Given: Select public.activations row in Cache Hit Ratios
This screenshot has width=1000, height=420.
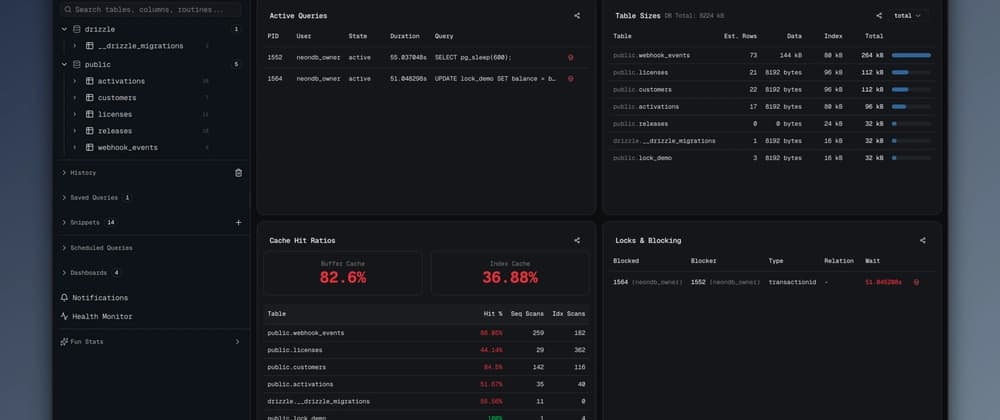Looking at the screenshot, I should (426, 384).
